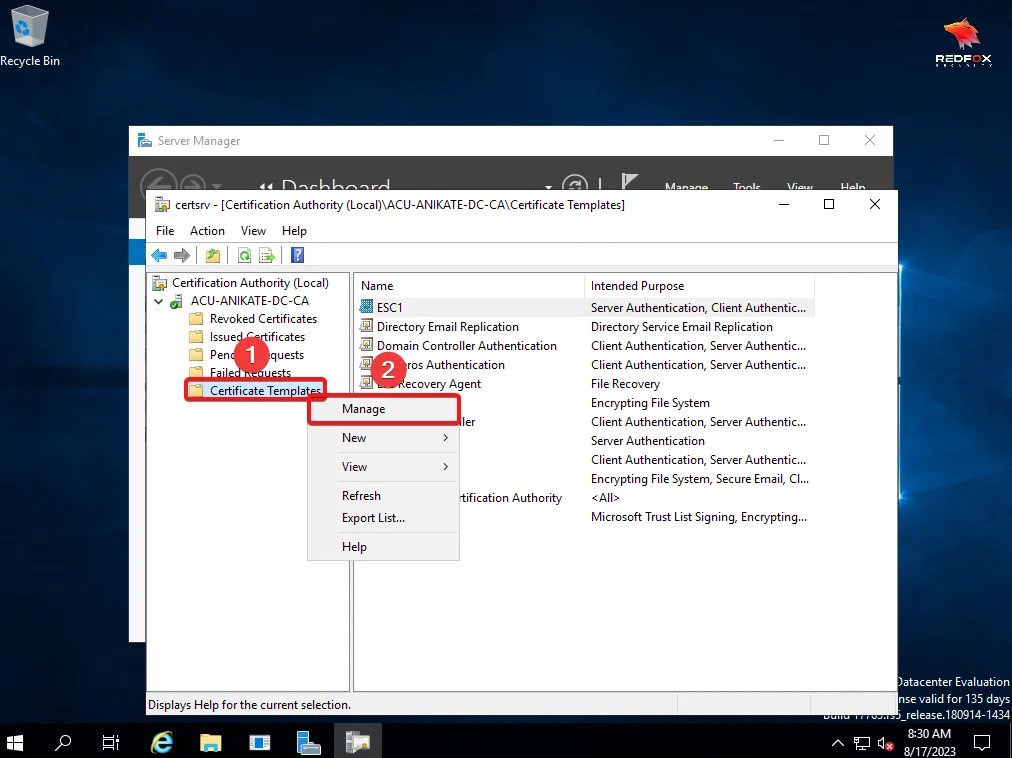Select the Revoked Certificates folder
The image size is (1012, 758).
coord(263,318)
